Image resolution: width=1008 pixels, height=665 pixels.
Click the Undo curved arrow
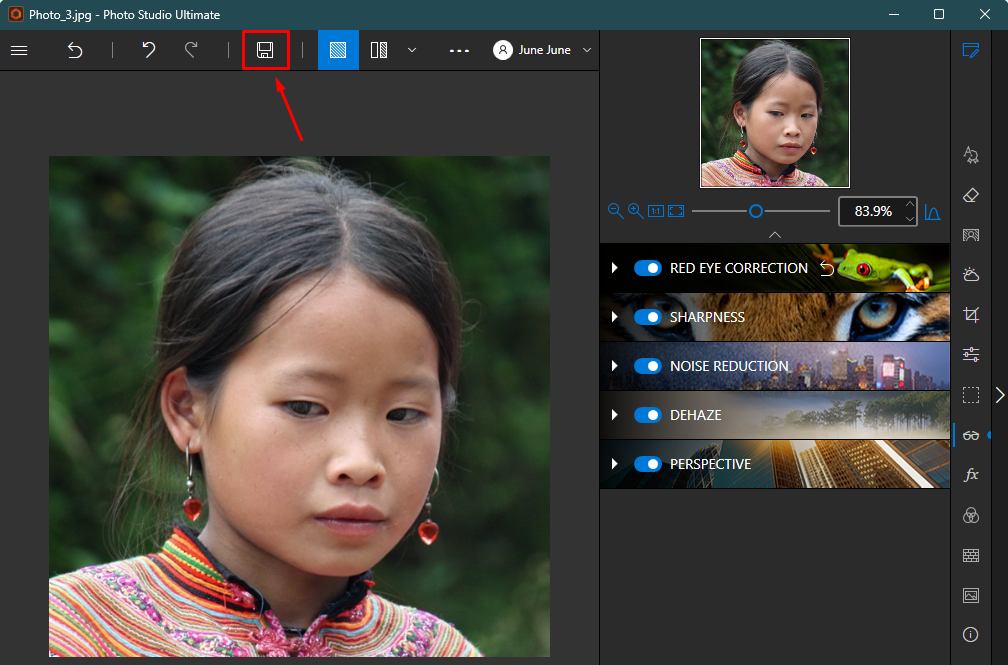coord(148,50)
